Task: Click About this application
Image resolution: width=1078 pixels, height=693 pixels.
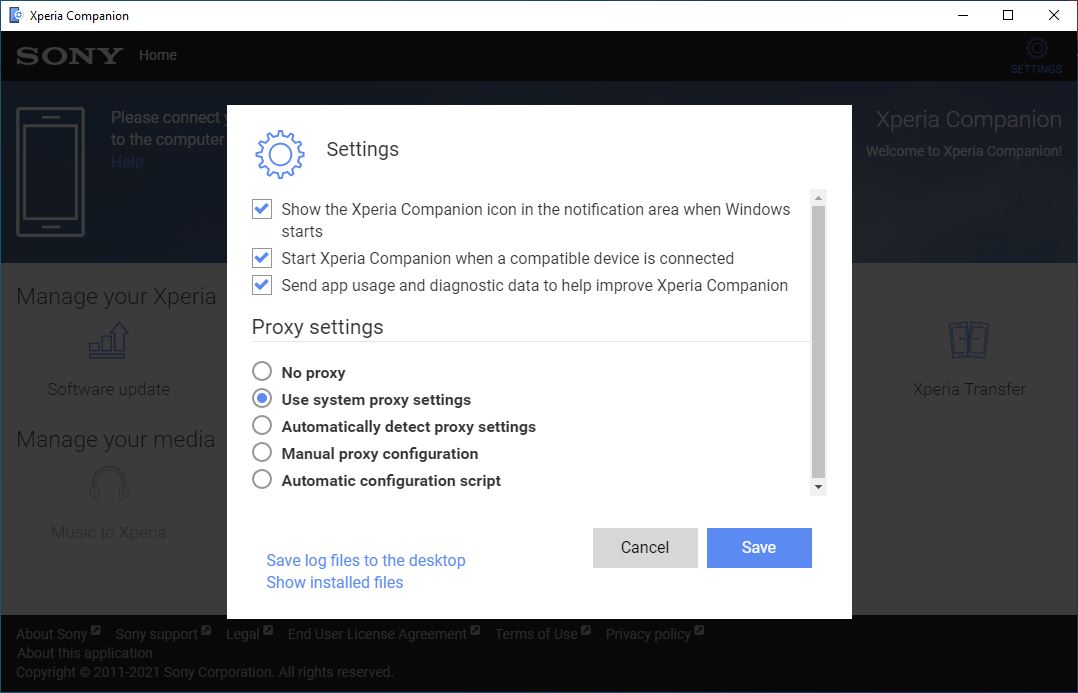Action: (85, 652)
